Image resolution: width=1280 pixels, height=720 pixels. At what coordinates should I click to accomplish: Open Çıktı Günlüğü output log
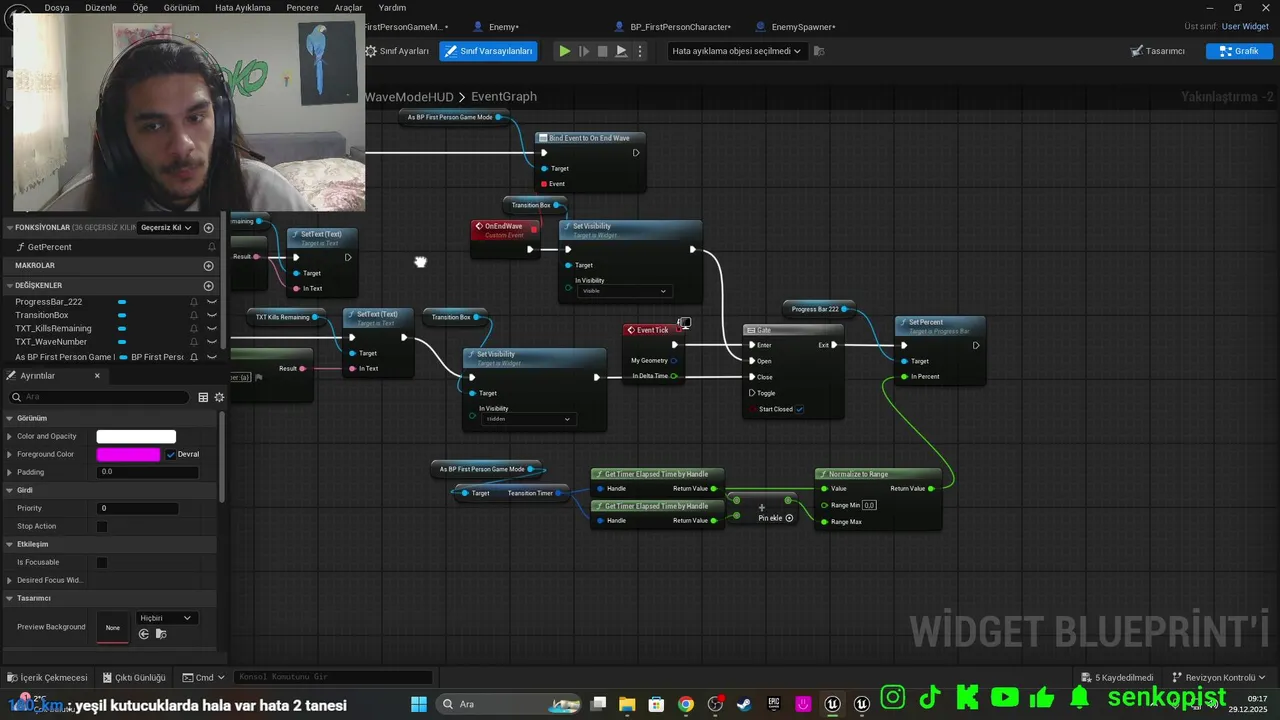133,677
